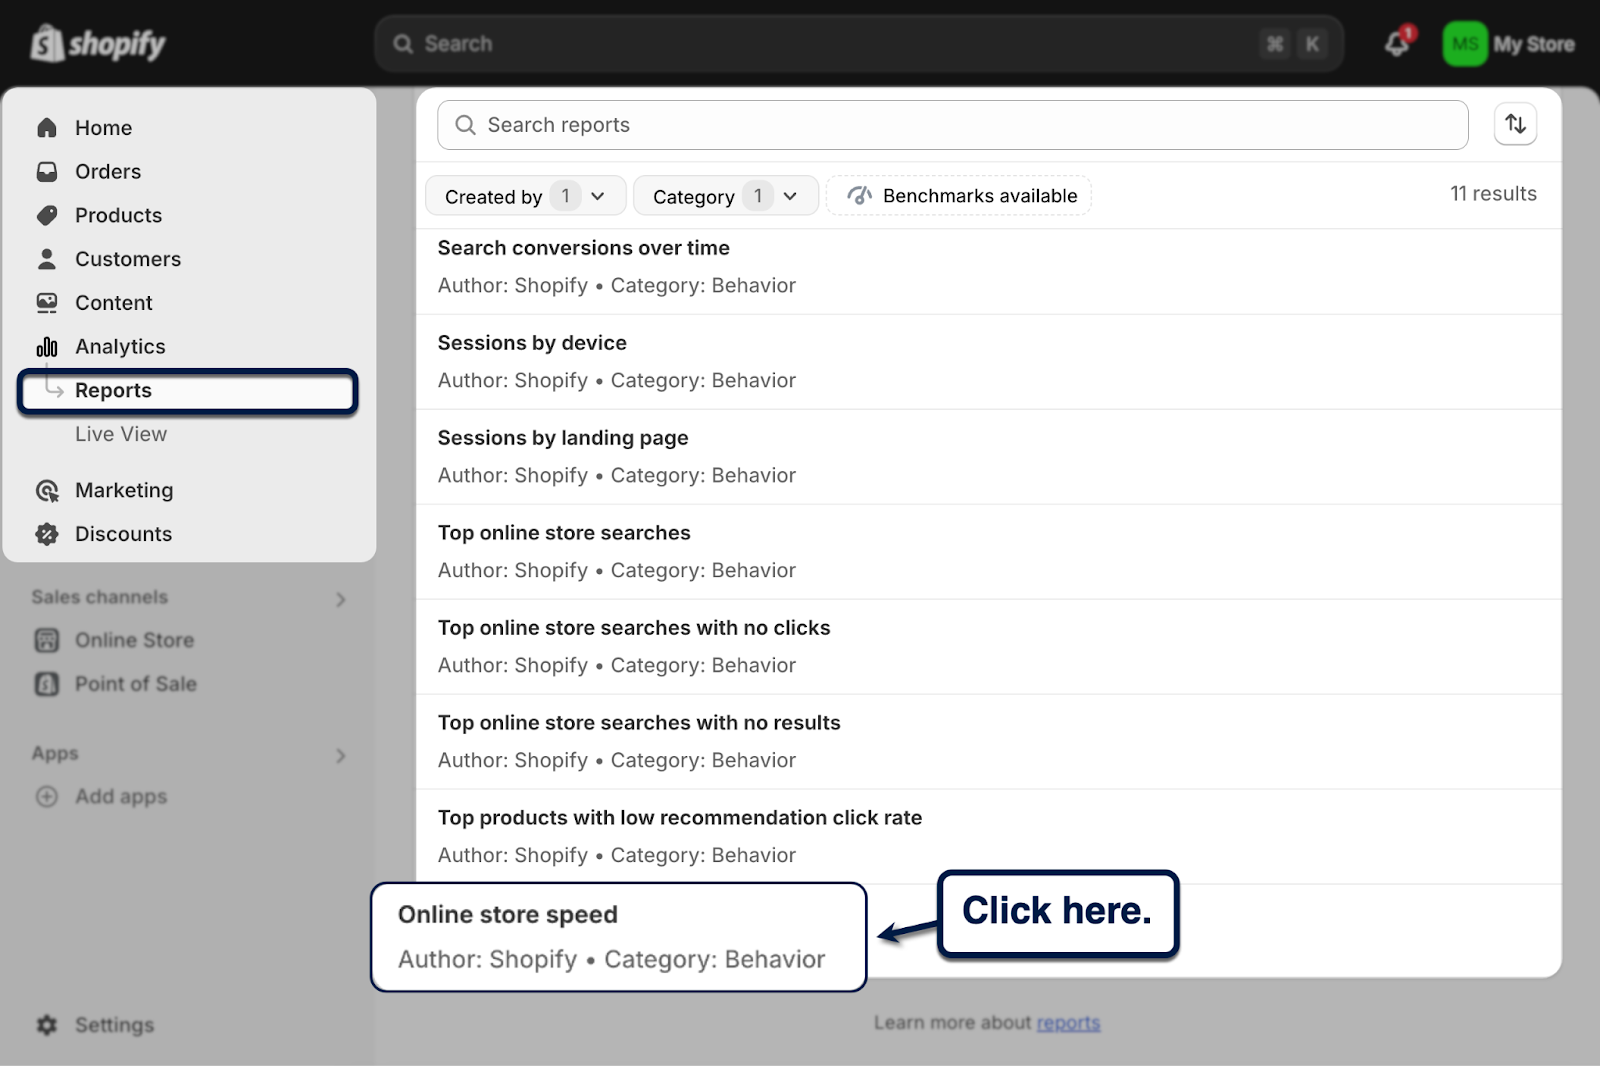Click the sort reports arrows button
The image size is (1600, 1066).
point(1515,124)
